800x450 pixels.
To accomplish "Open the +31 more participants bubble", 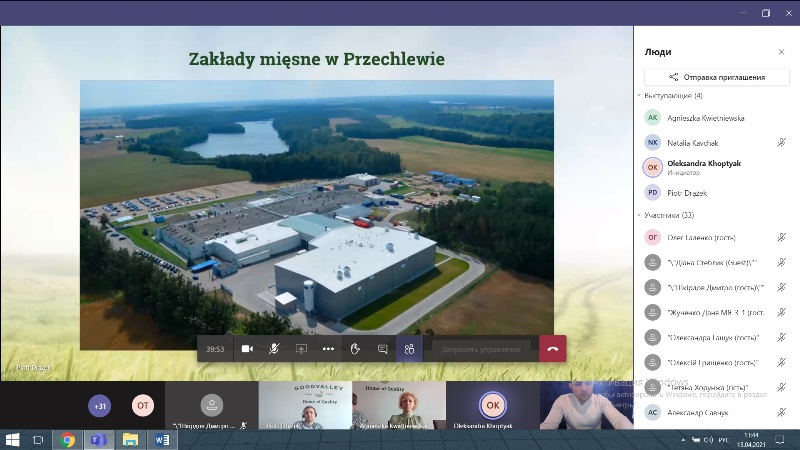I will pos(99,406).
